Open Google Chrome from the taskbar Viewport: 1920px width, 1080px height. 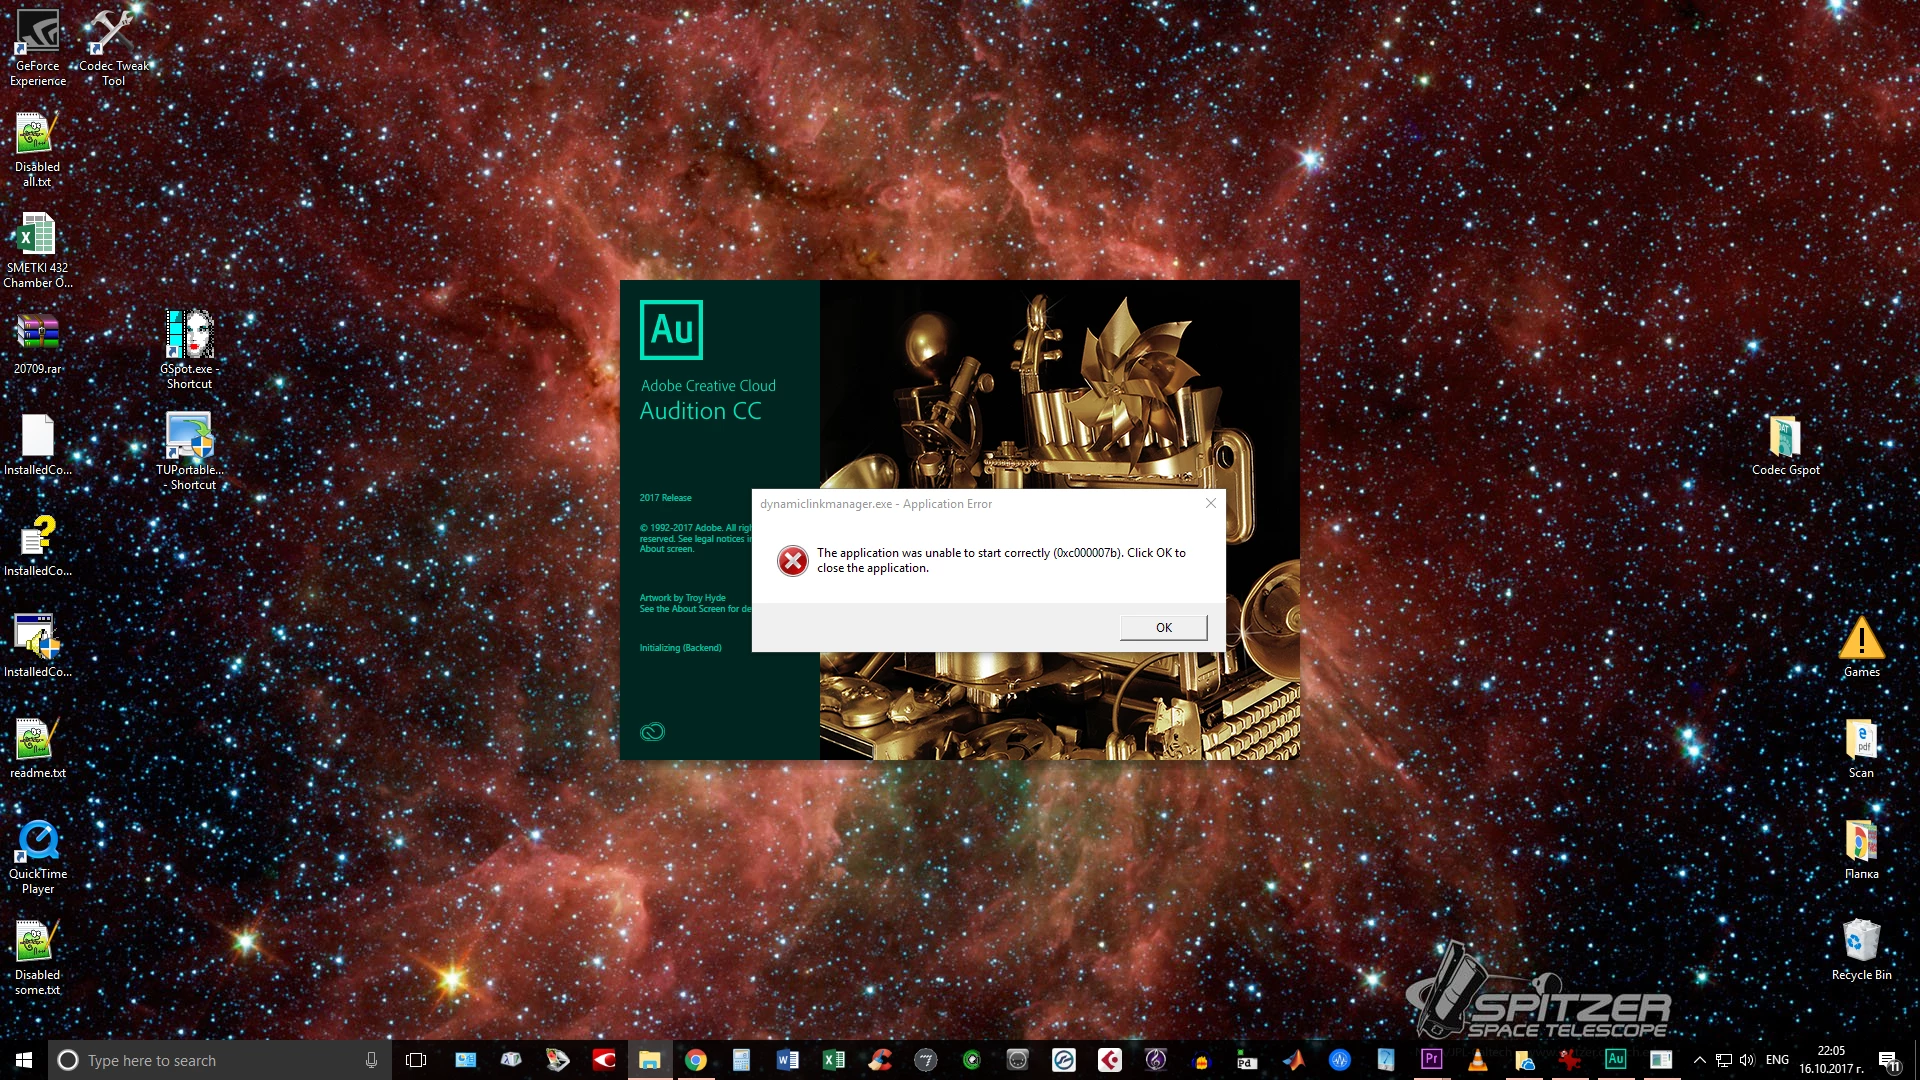point(696,1060)
